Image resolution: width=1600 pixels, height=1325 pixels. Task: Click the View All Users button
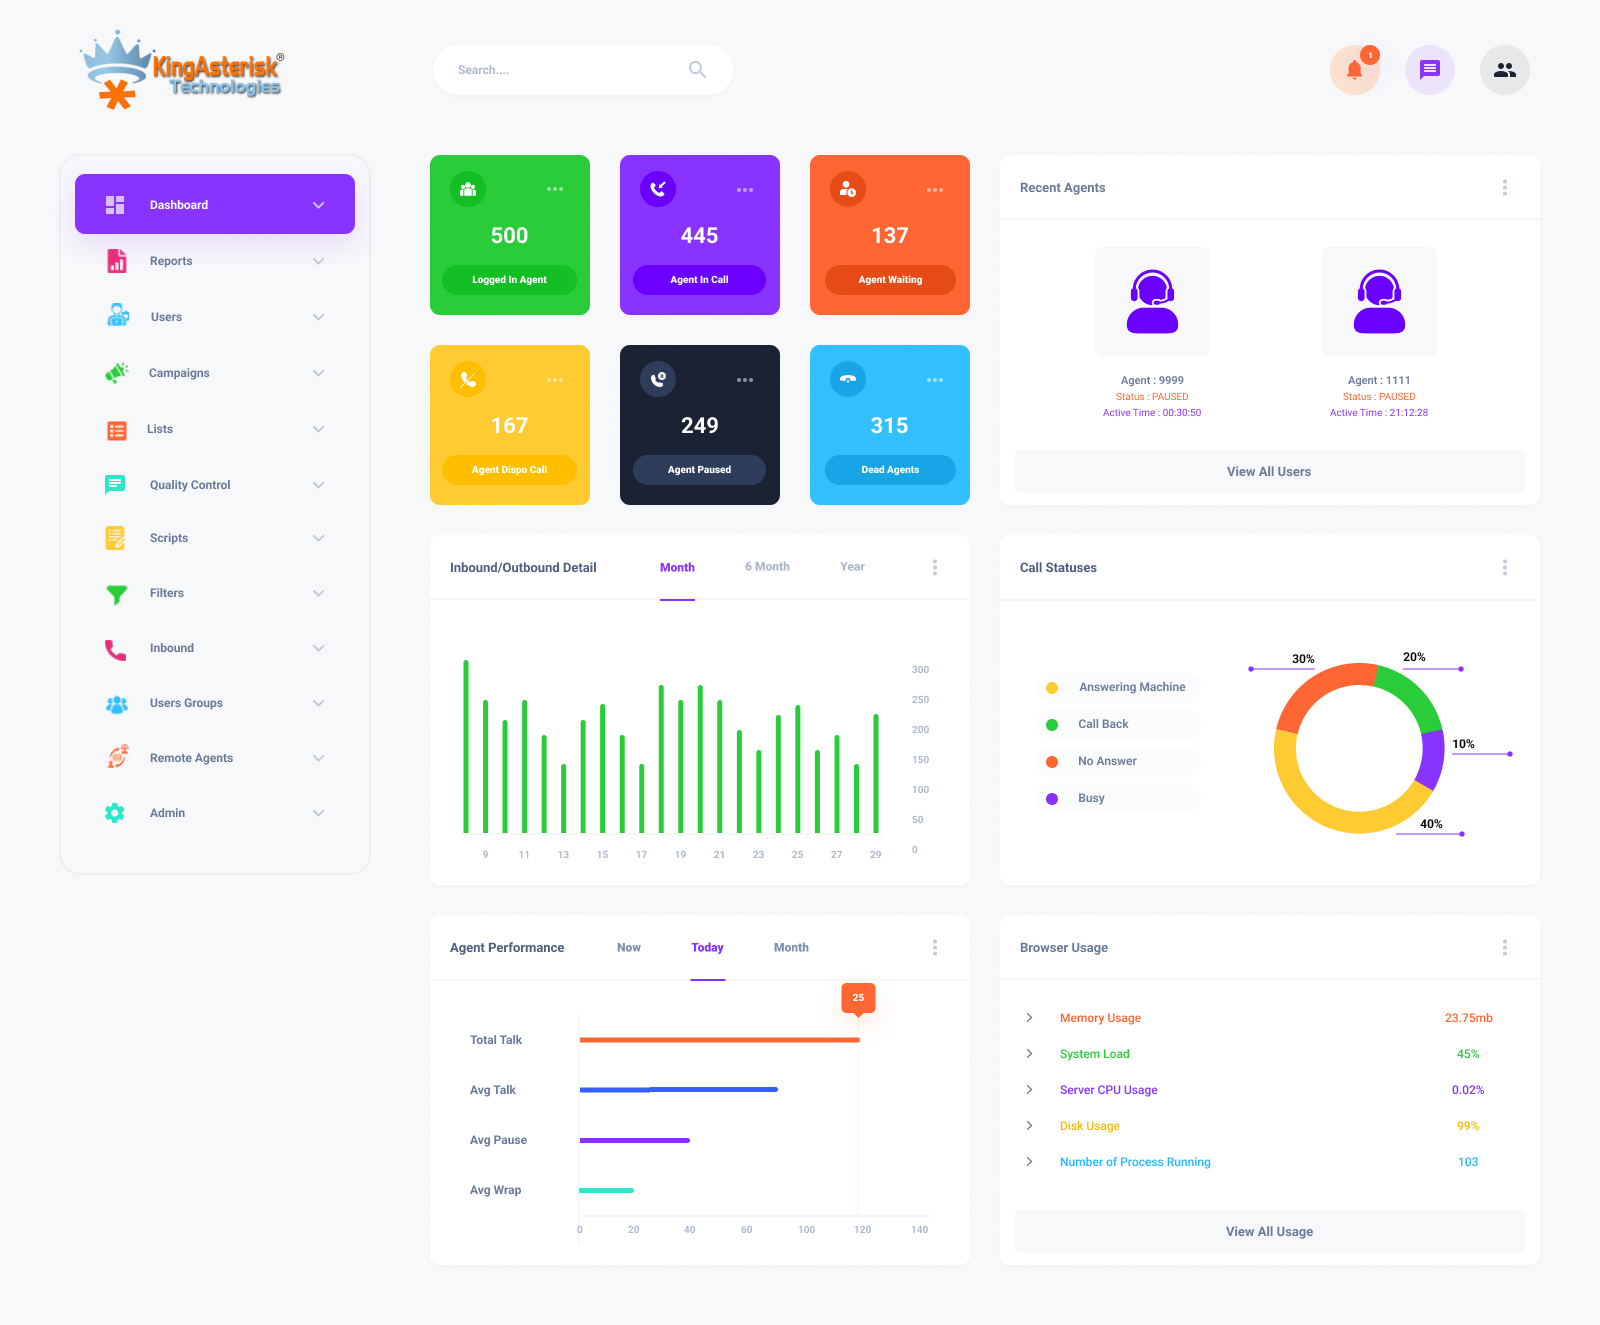(x=1270, y=471)
